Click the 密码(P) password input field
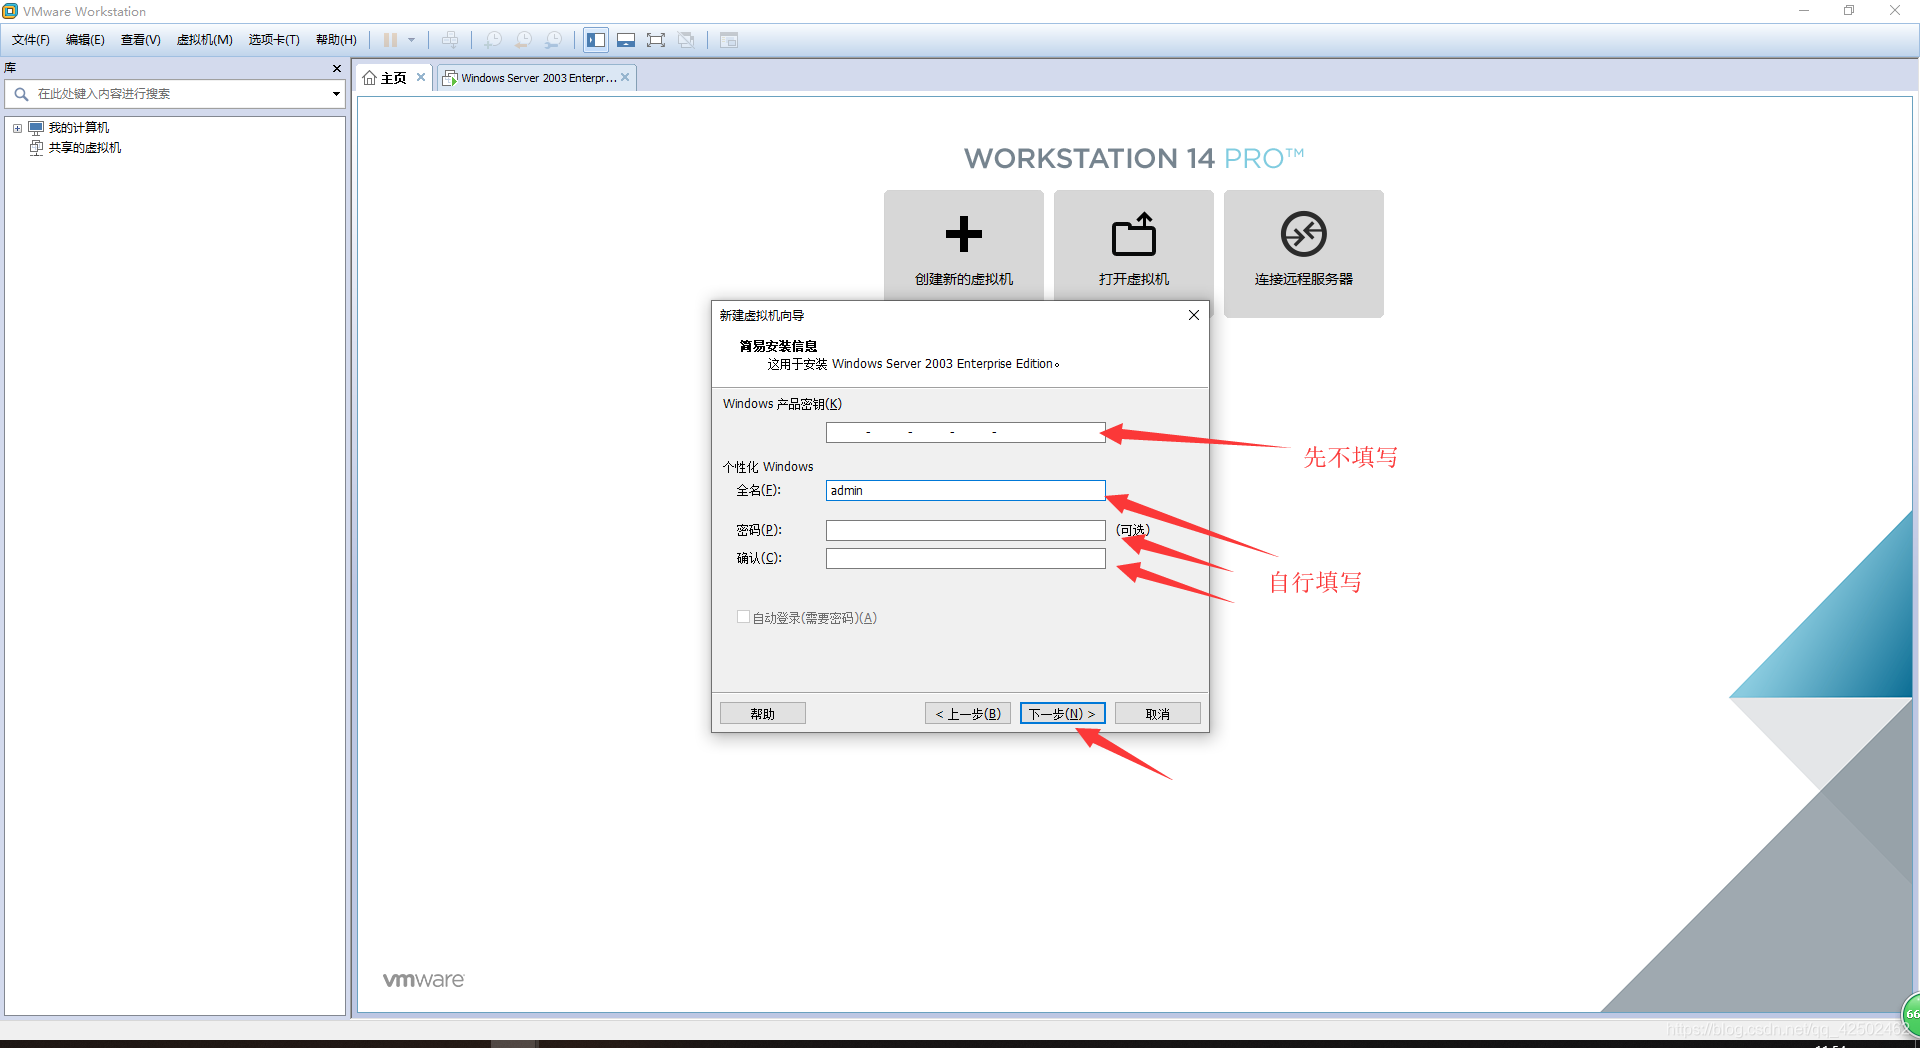The width and height of the screenshot is (1920, 1048). coord(965,530)
